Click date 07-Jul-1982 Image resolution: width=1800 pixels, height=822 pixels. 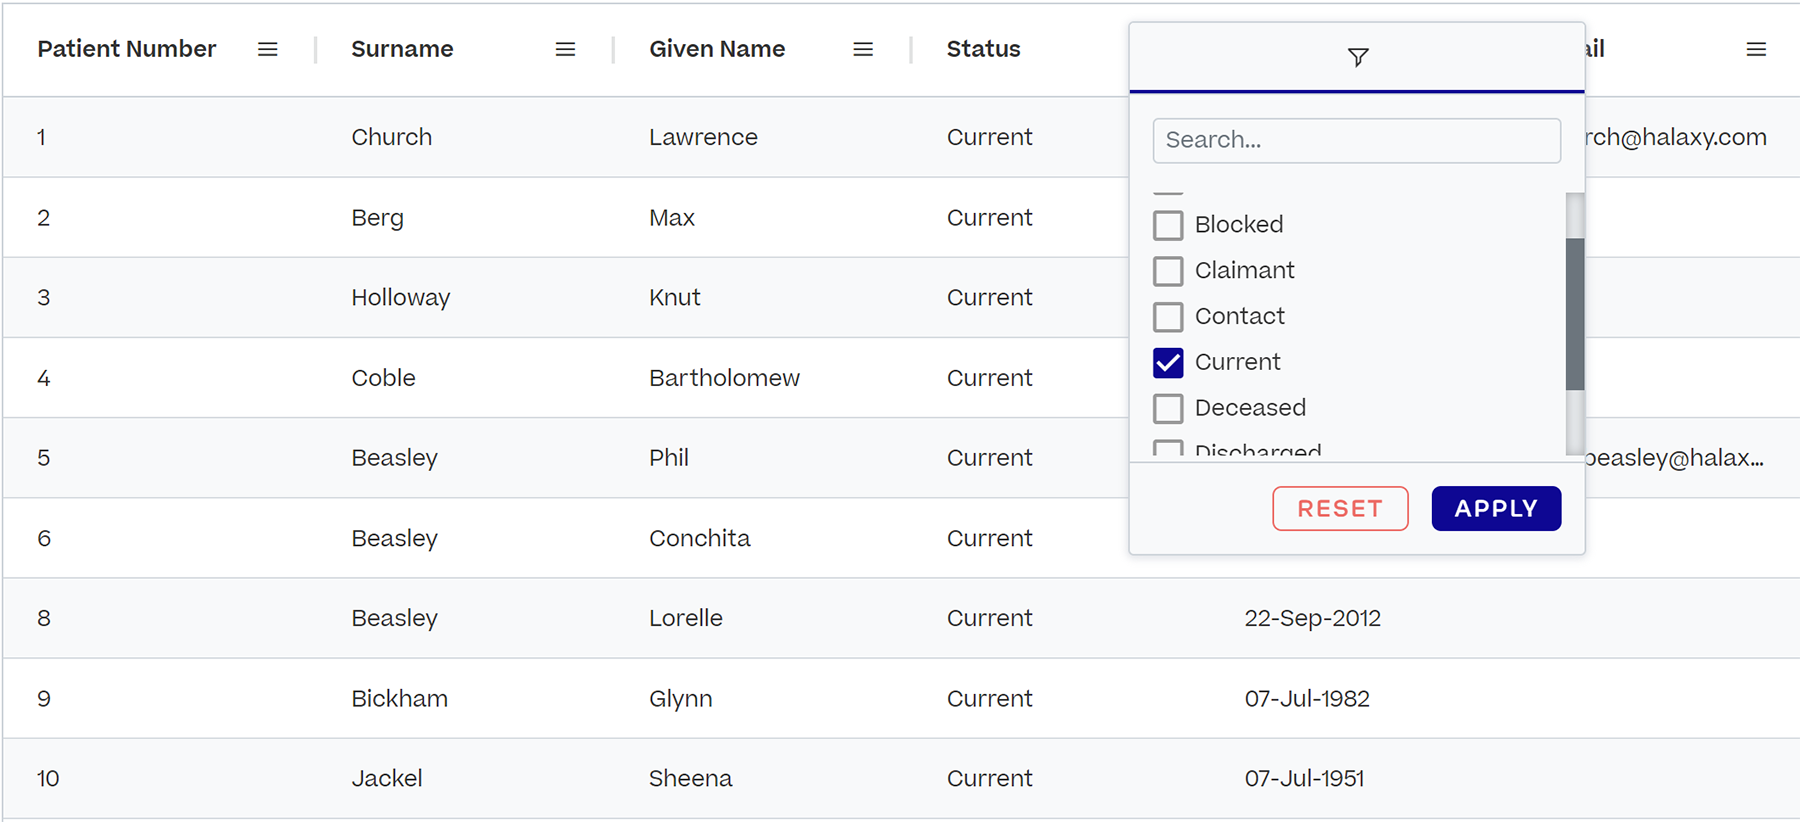pos(1307,698)
